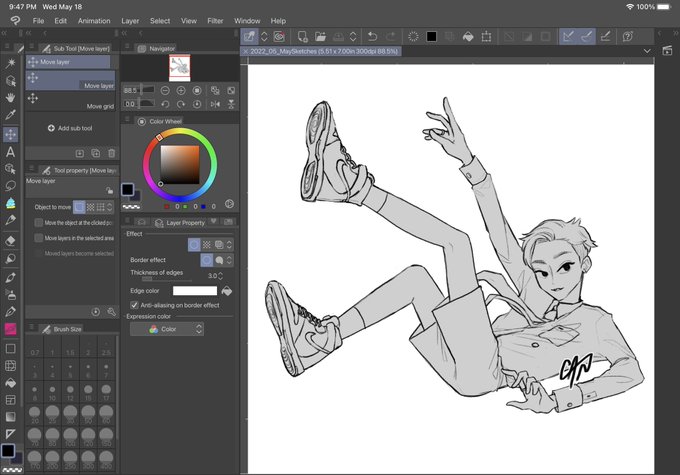
Task: Select the Gradient tool
Action: click(x=10, y=417)
